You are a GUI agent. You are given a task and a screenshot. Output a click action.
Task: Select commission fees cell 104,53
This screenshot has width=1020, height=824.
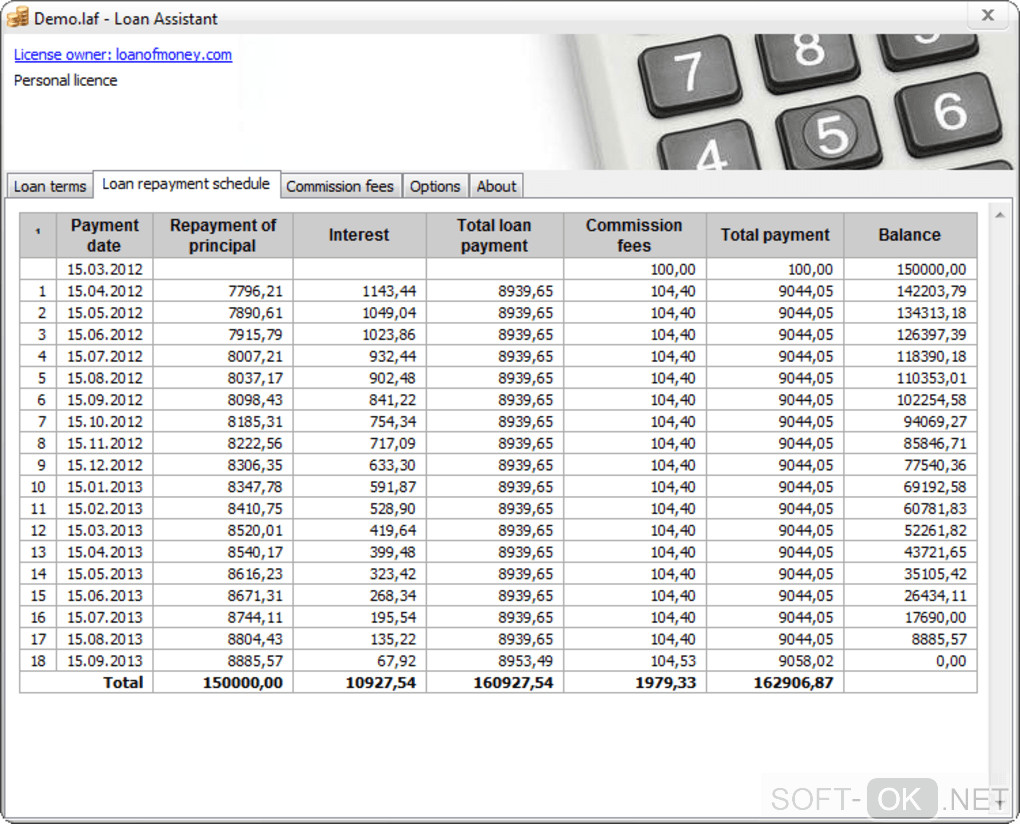click(634, 661)
